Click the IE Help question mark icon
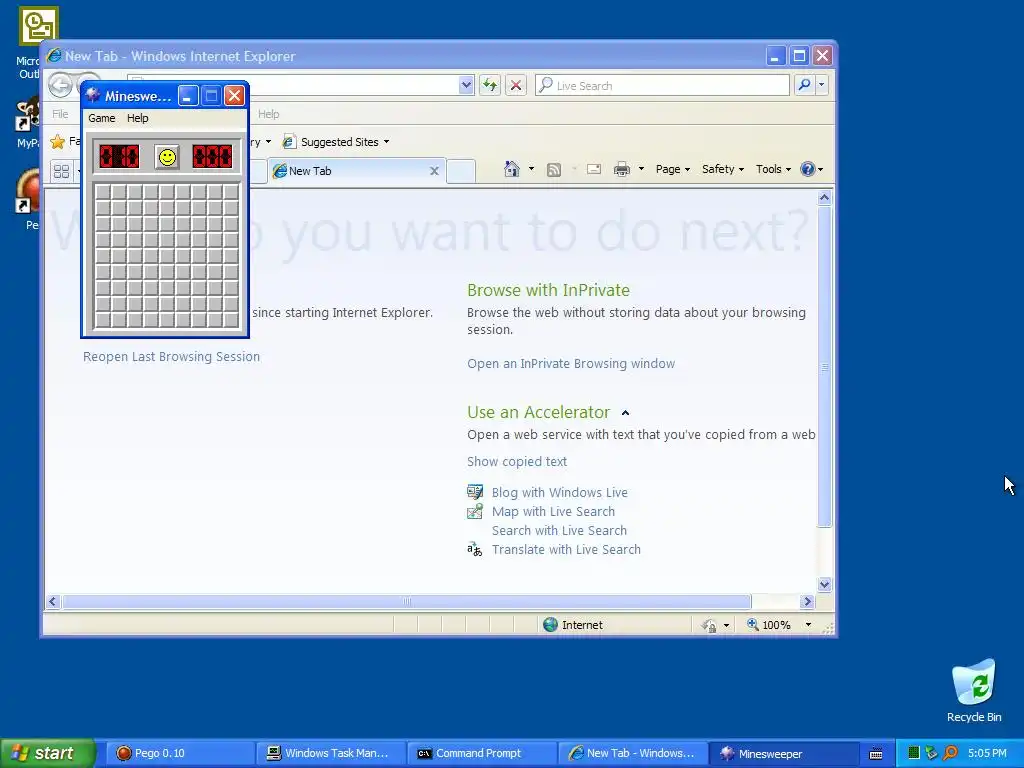This screenshot has height=768, width=1024. [808, 169]
